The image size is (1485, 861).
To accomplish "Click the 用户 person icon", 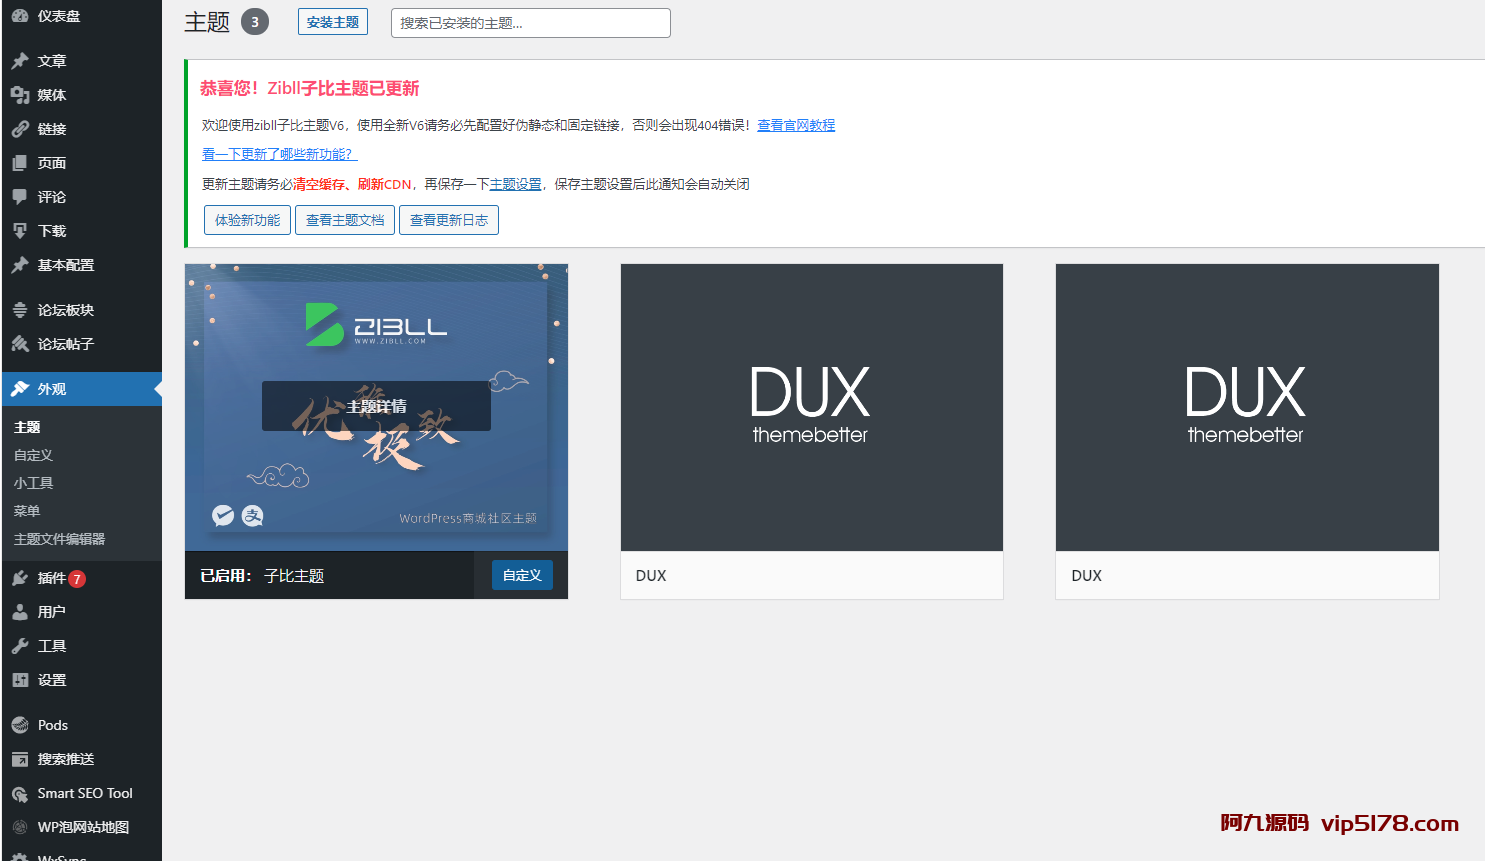I will coord(20,612).
